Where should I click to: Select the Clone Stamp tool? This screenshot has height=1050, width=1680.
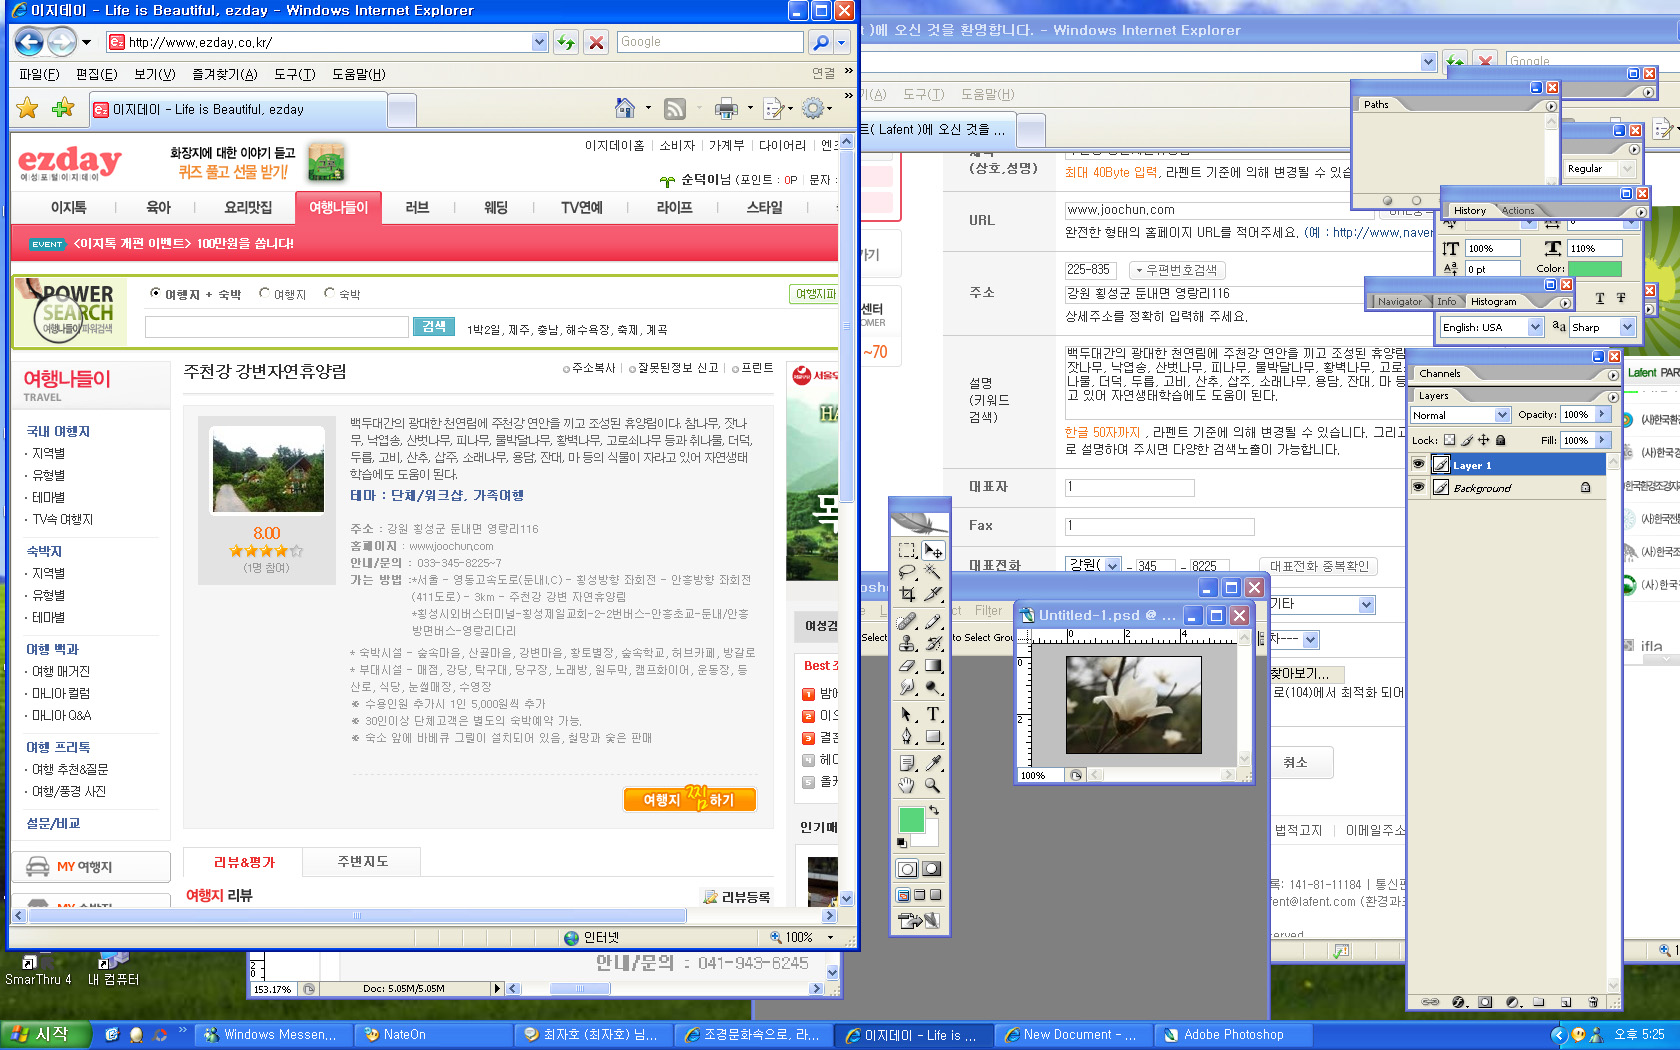click(907, 644)
